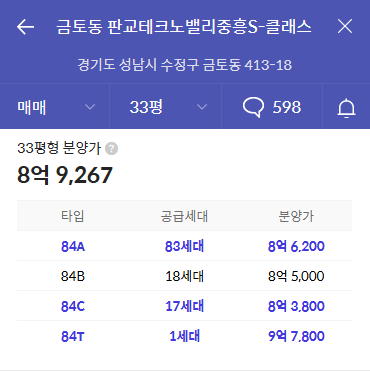Image resolution: width=370 pixels, height=371 pixels.
Task: Open the 598 comments speech bubble
Action: pyautogui.click(x=272, y=107)
